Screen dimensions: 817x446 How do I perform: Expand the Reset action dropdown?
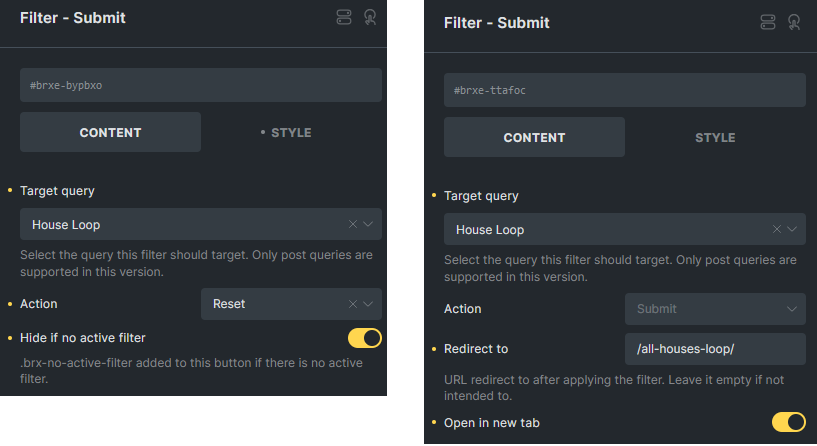click(x=369, y=304)
